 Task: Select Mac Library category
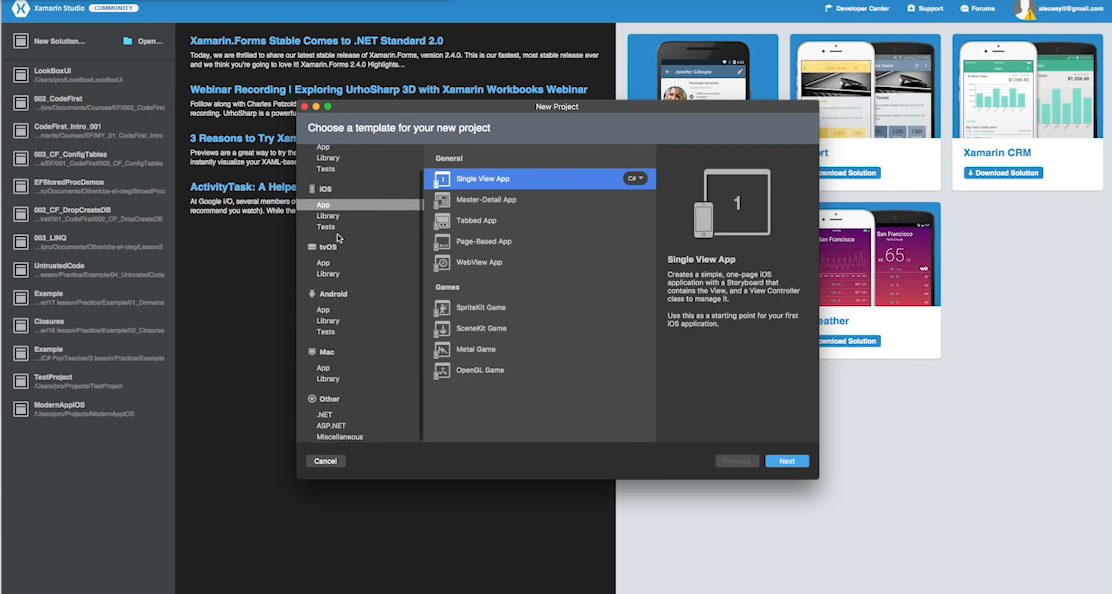[328, 379]
